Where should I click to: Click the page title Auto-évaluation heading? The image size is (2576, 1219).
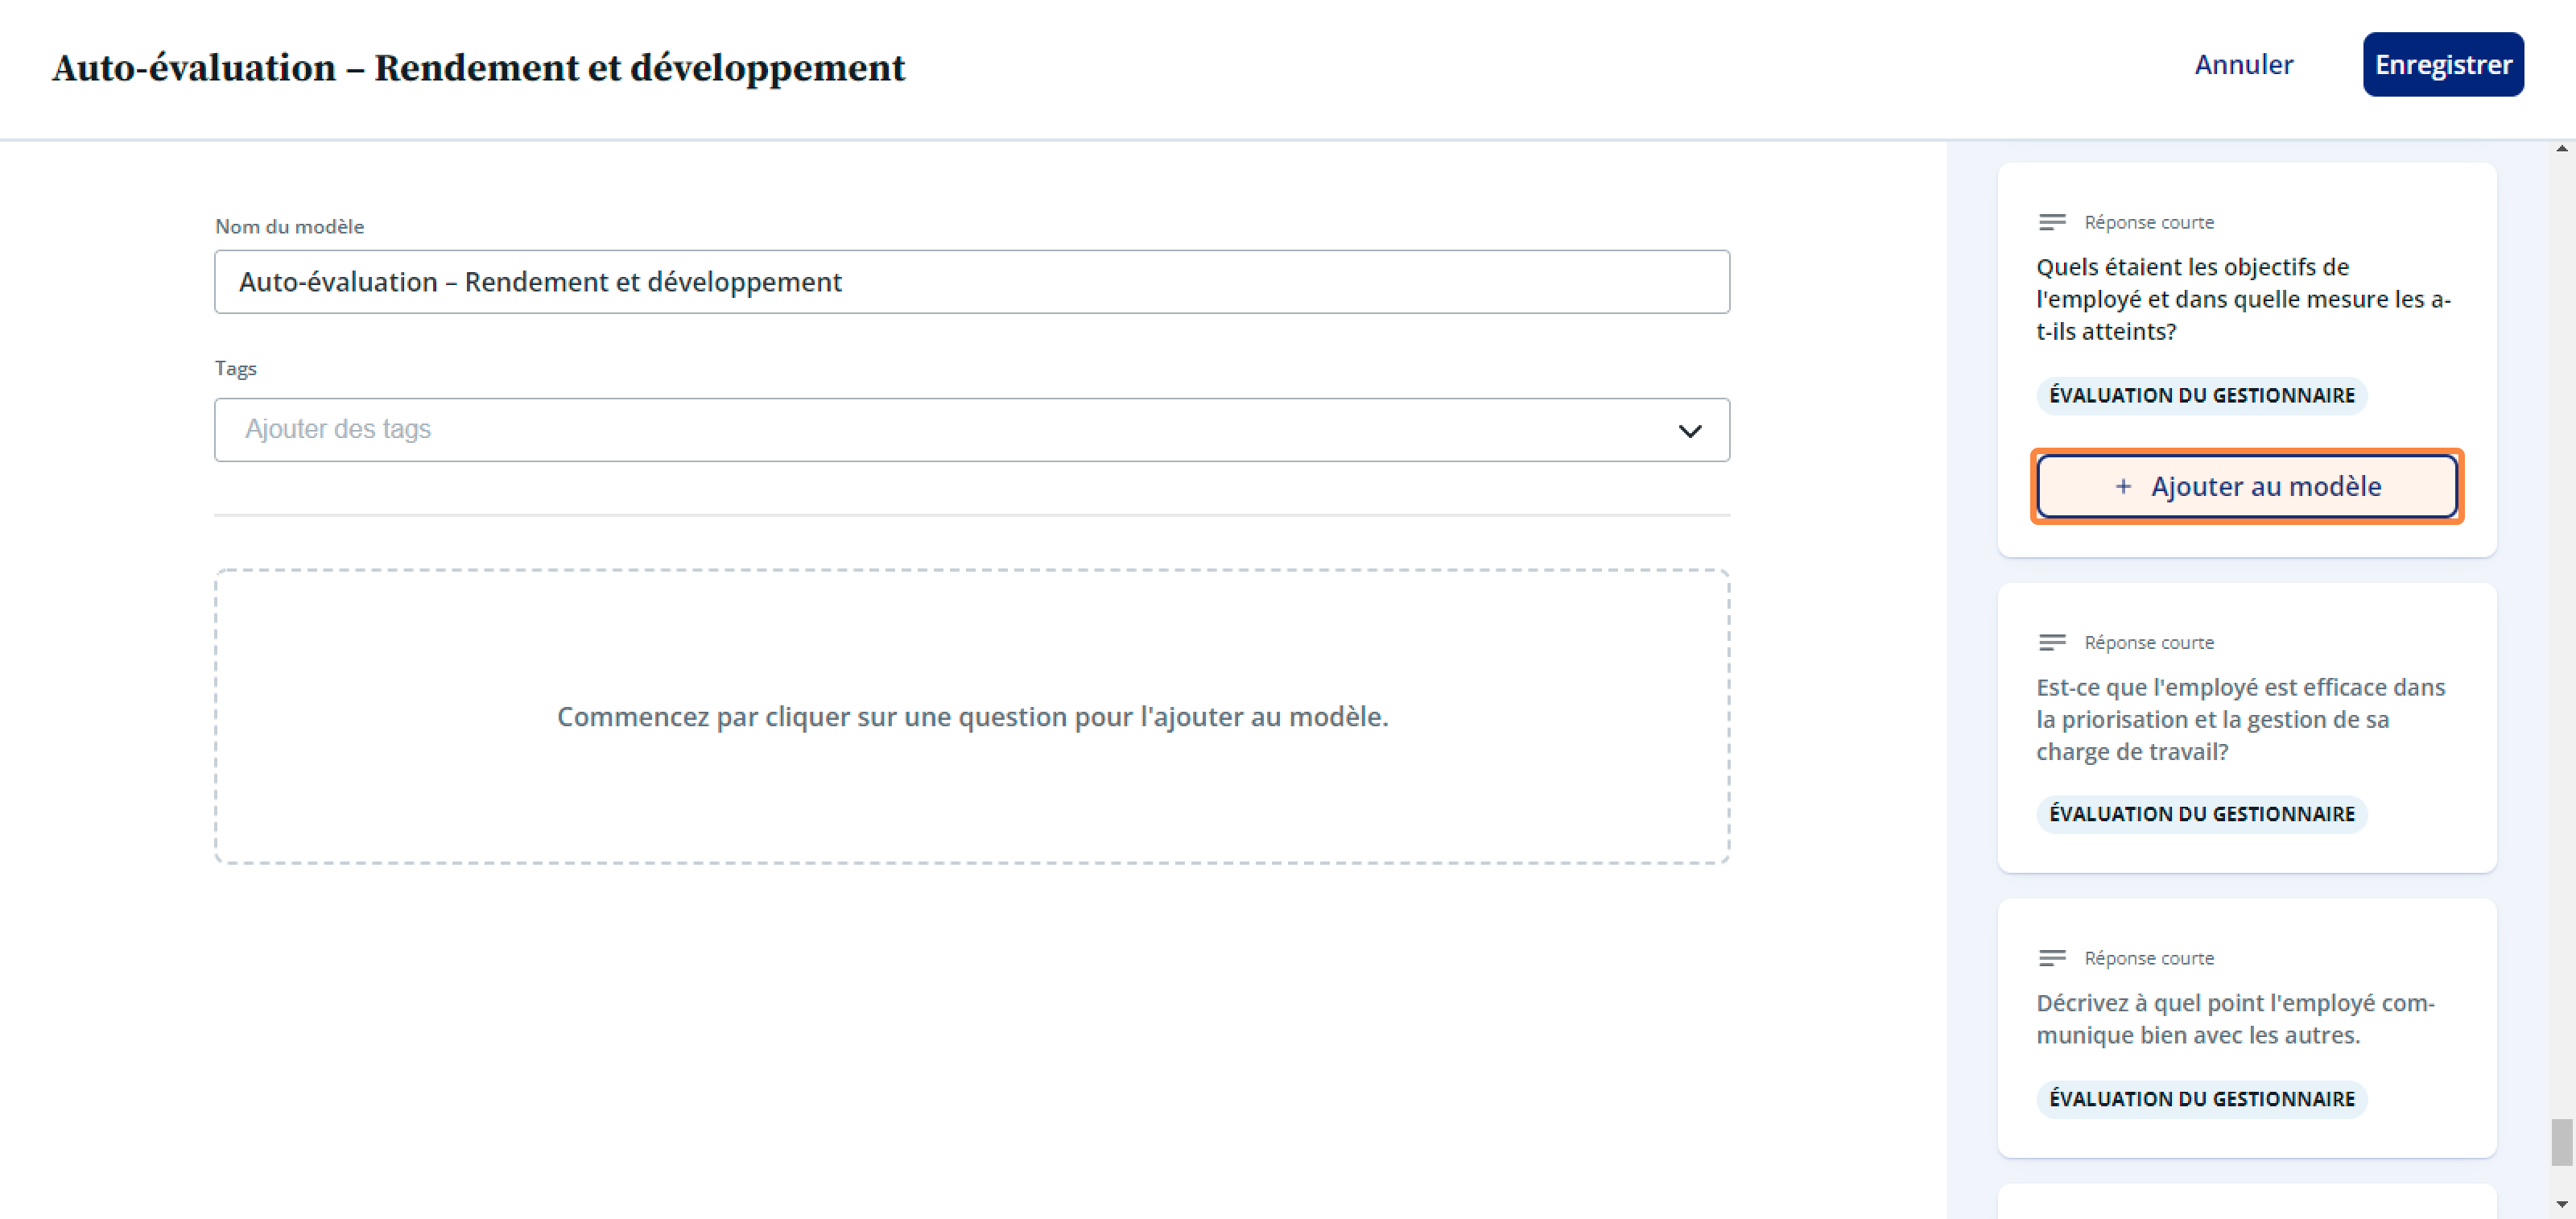479,68
